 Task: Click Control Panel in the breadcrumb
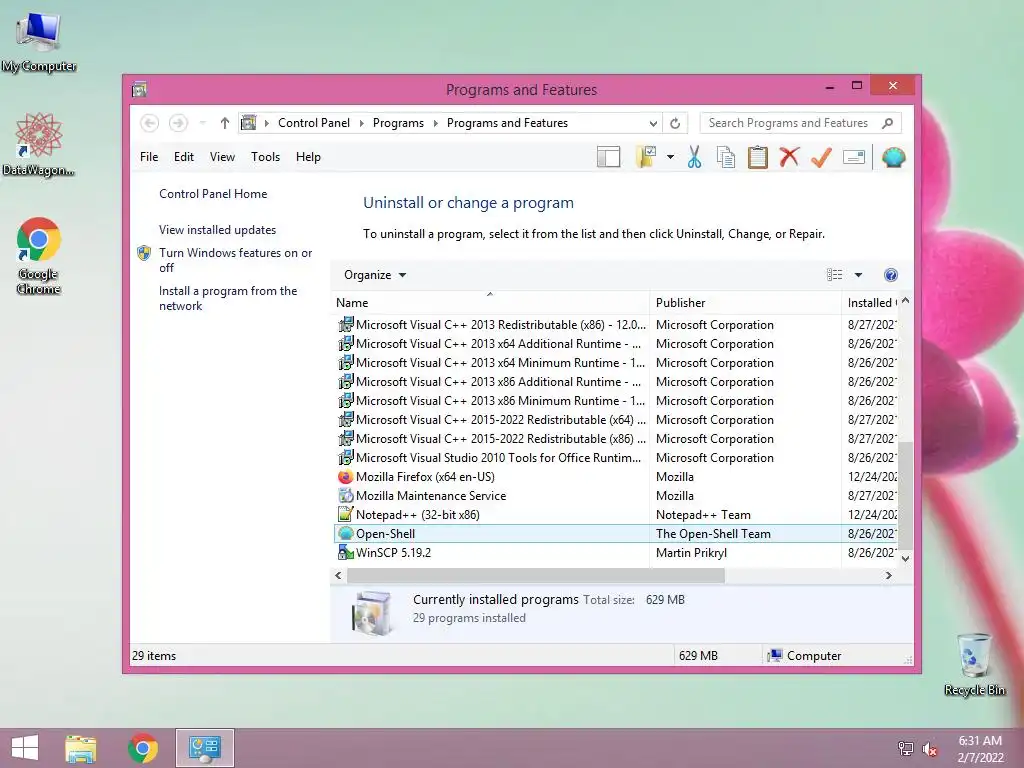[x=313, y=123]
